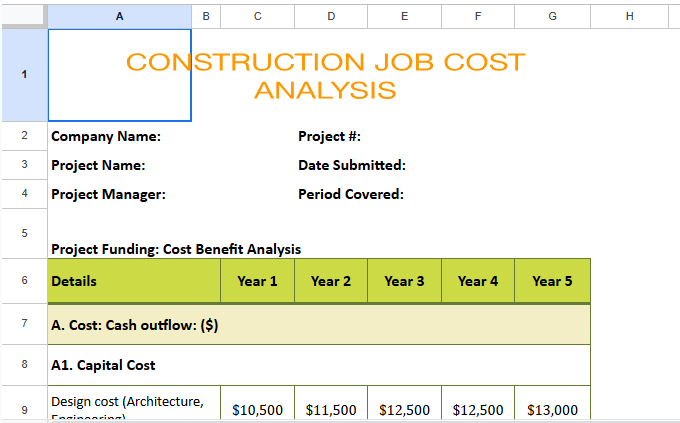
Task: Click the Project Manager cell
Action: pyautogui.click(x=108, y=194)
